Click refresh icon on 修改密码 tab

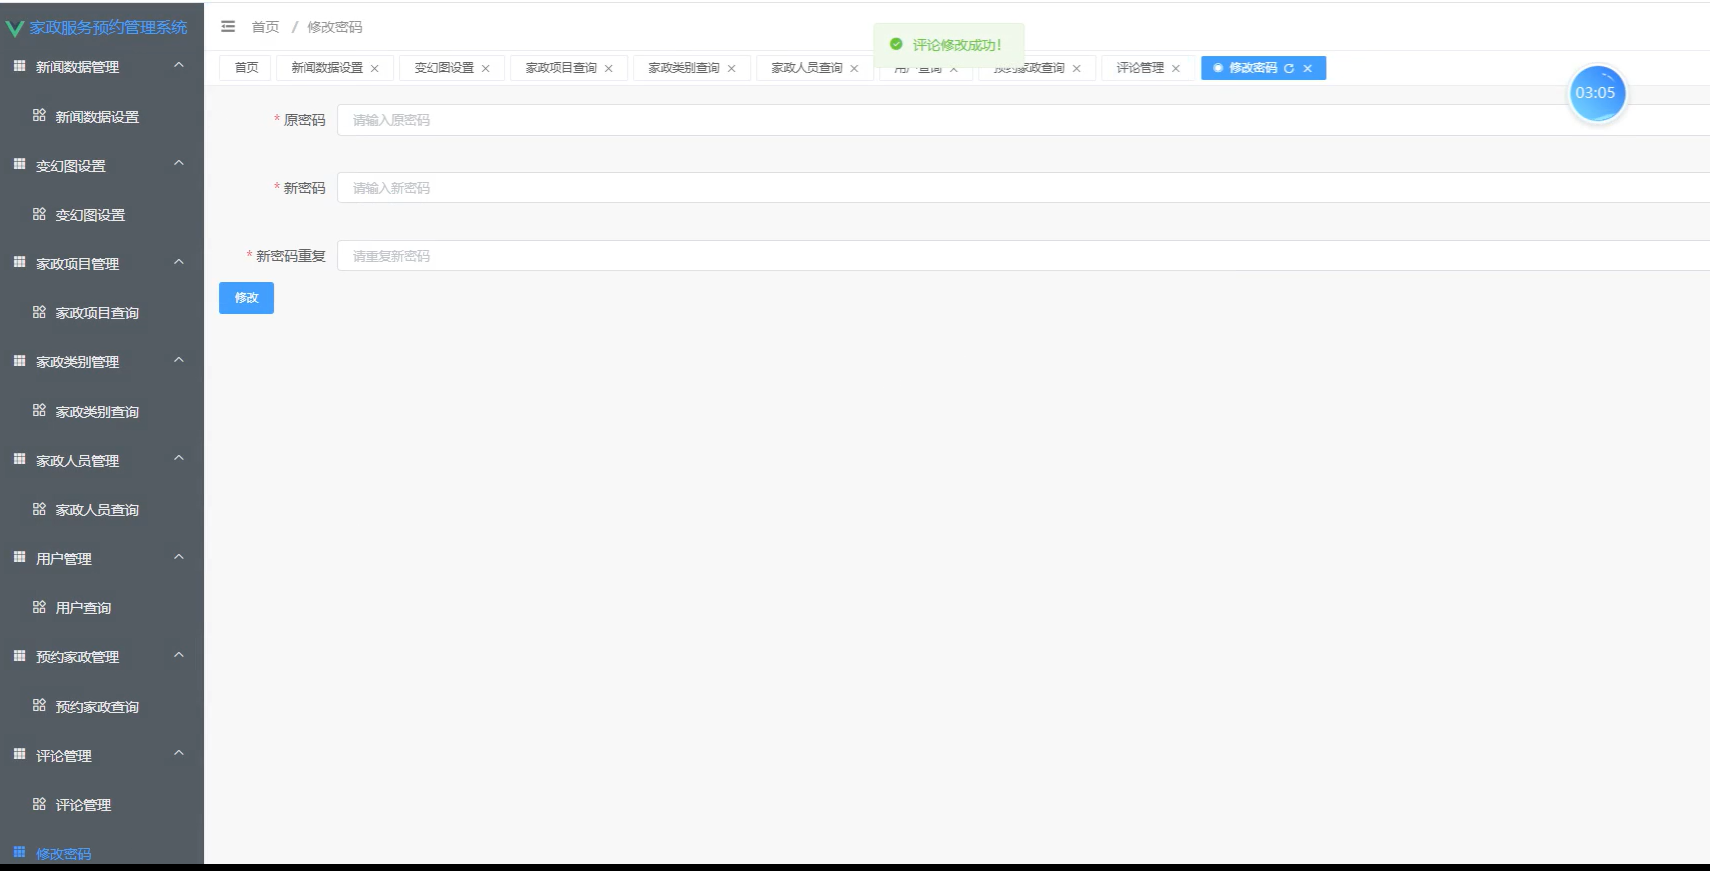[x=1289, y=68]
